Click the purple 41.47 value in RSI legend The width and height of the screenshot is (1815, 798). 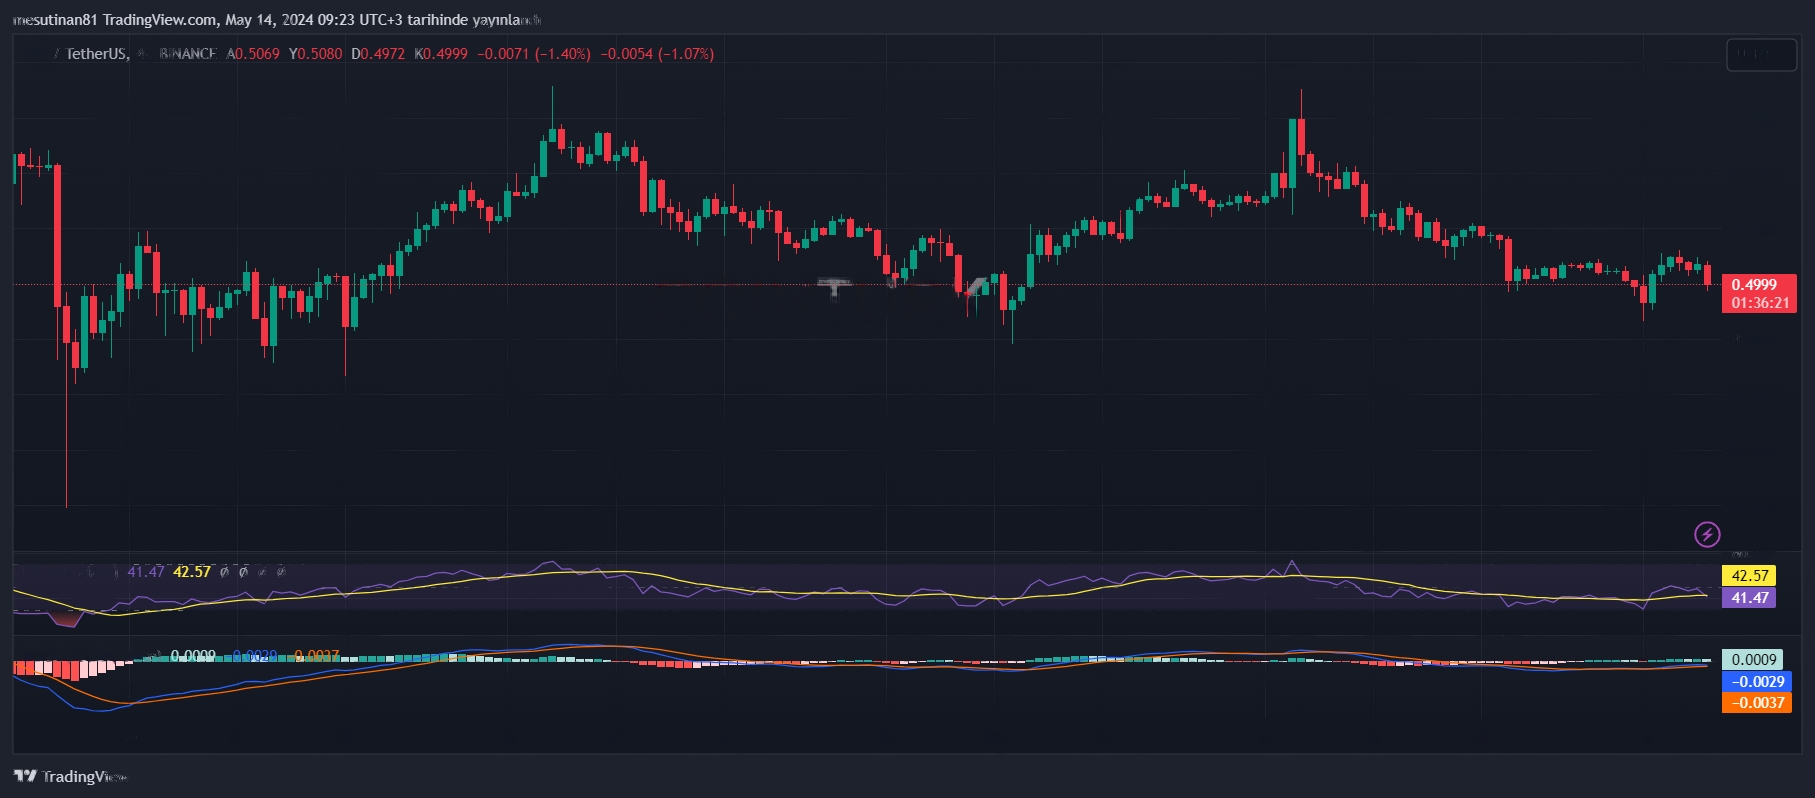(146, 572)
